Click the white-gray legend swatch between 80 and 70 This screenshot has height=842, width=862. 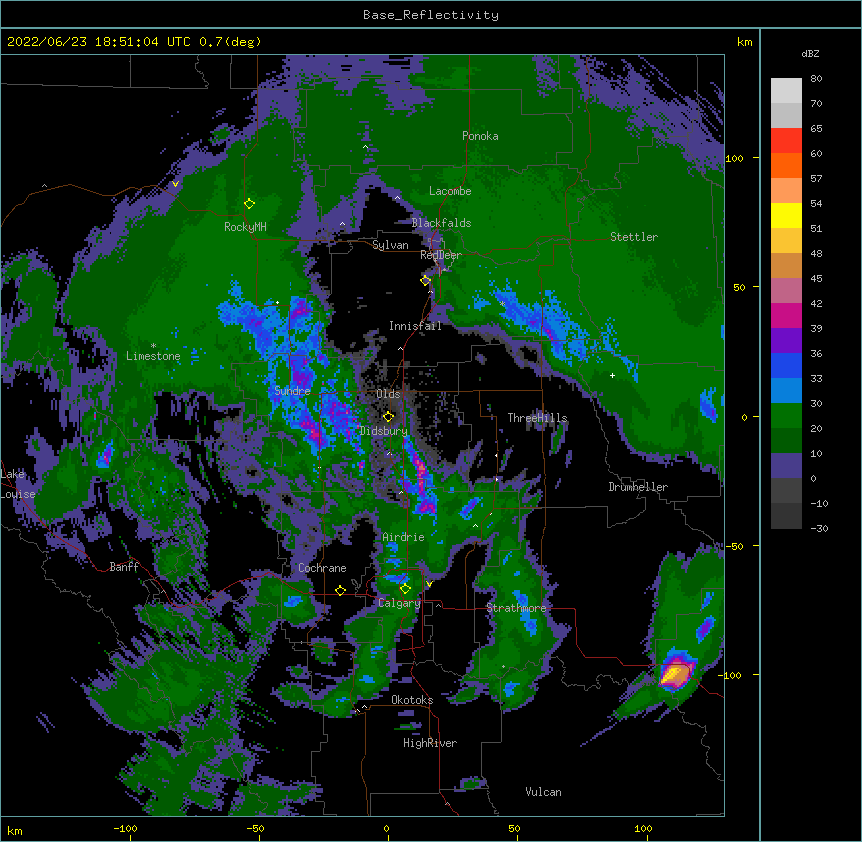pyautogui.click(x=786, y=90)
